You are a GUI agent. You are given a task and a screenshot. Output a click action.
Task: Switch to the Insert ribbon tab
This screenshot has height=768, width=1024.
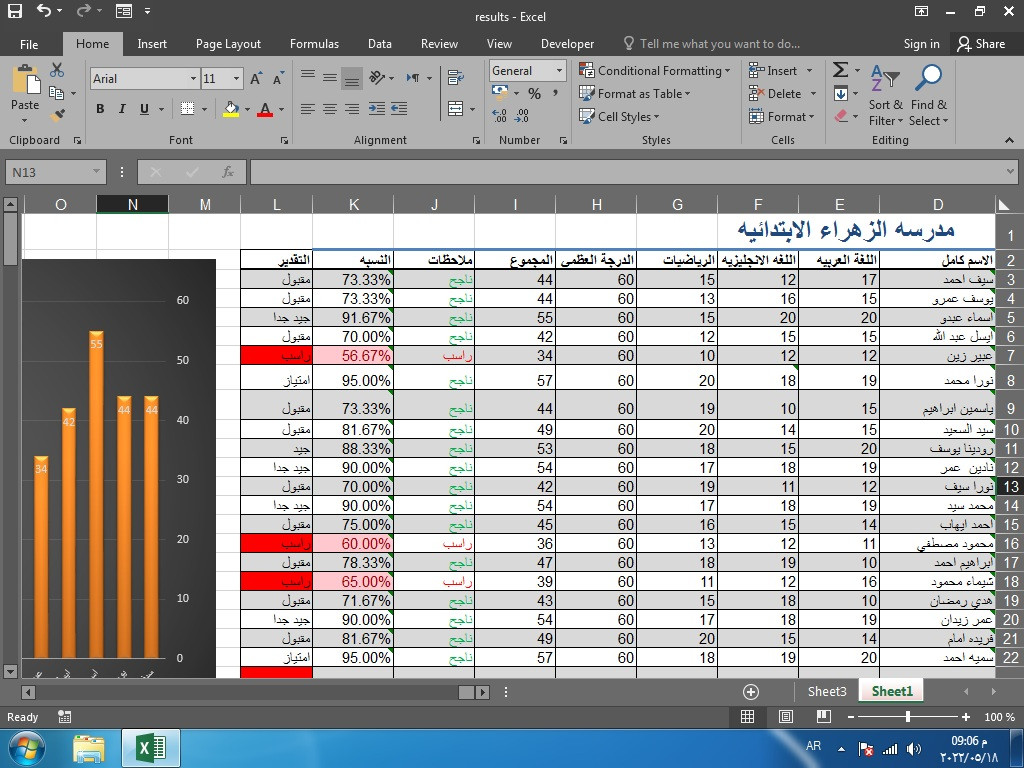tap(152, 44)
